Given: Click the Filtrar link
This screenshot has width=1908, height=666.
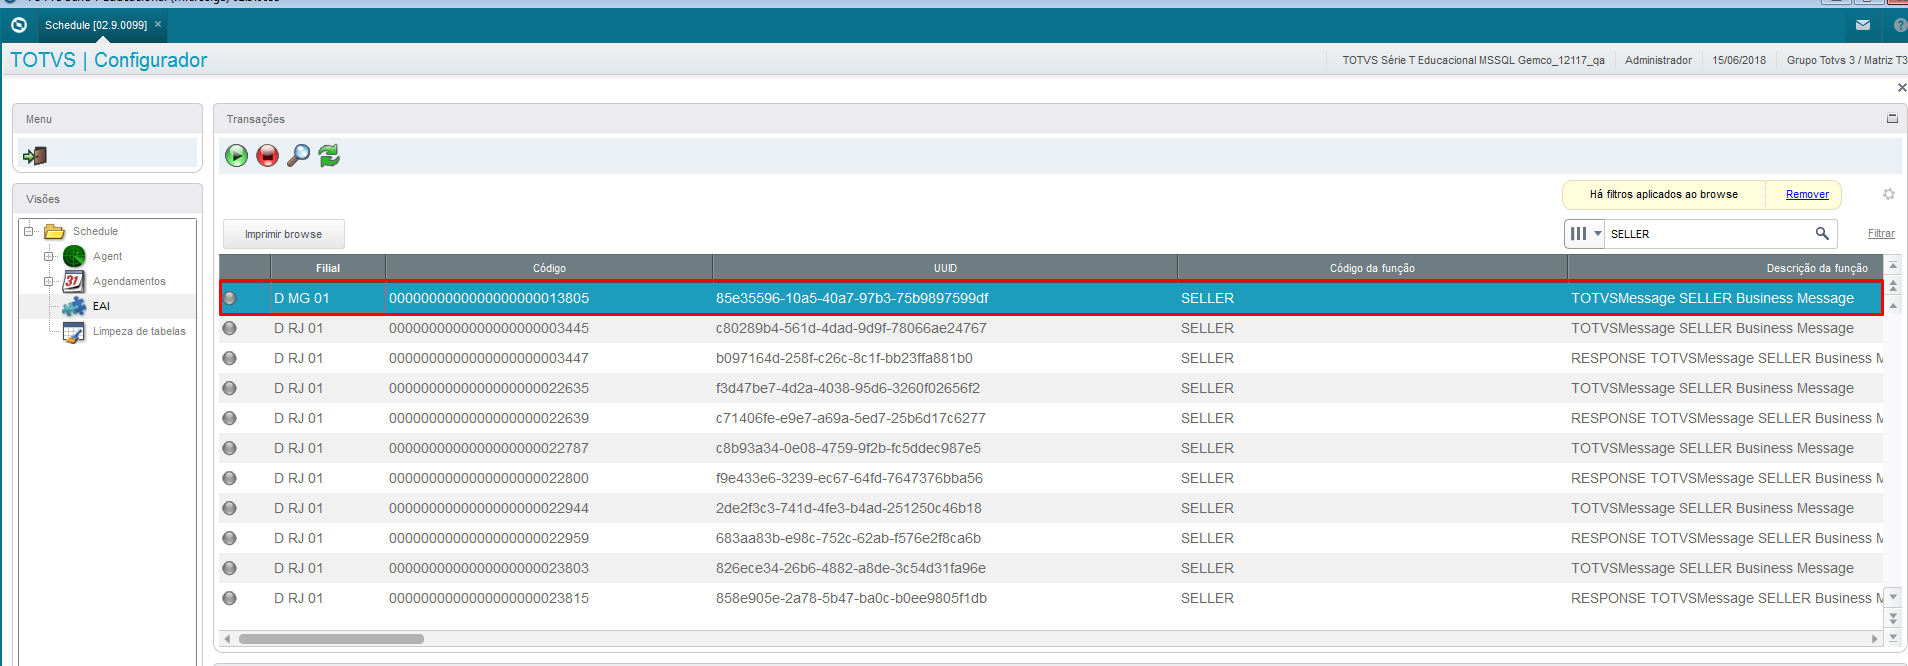Looking at the screenshot, I should pos(1881,233).
